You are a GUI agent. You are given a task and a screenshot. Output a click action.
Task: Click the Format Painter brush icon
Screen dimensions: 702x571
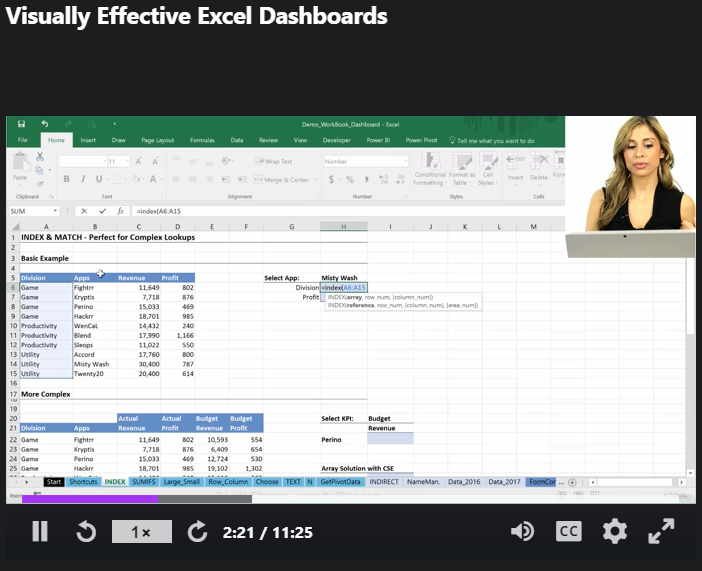tap(40, 184)
